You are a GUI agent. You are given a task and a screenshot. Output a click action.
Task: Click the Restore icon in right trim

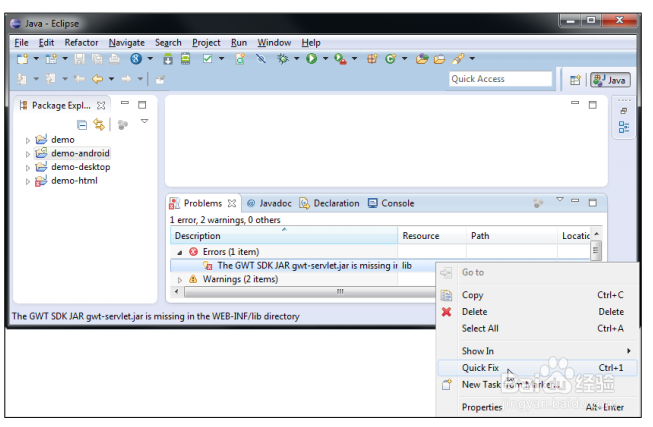623,111
